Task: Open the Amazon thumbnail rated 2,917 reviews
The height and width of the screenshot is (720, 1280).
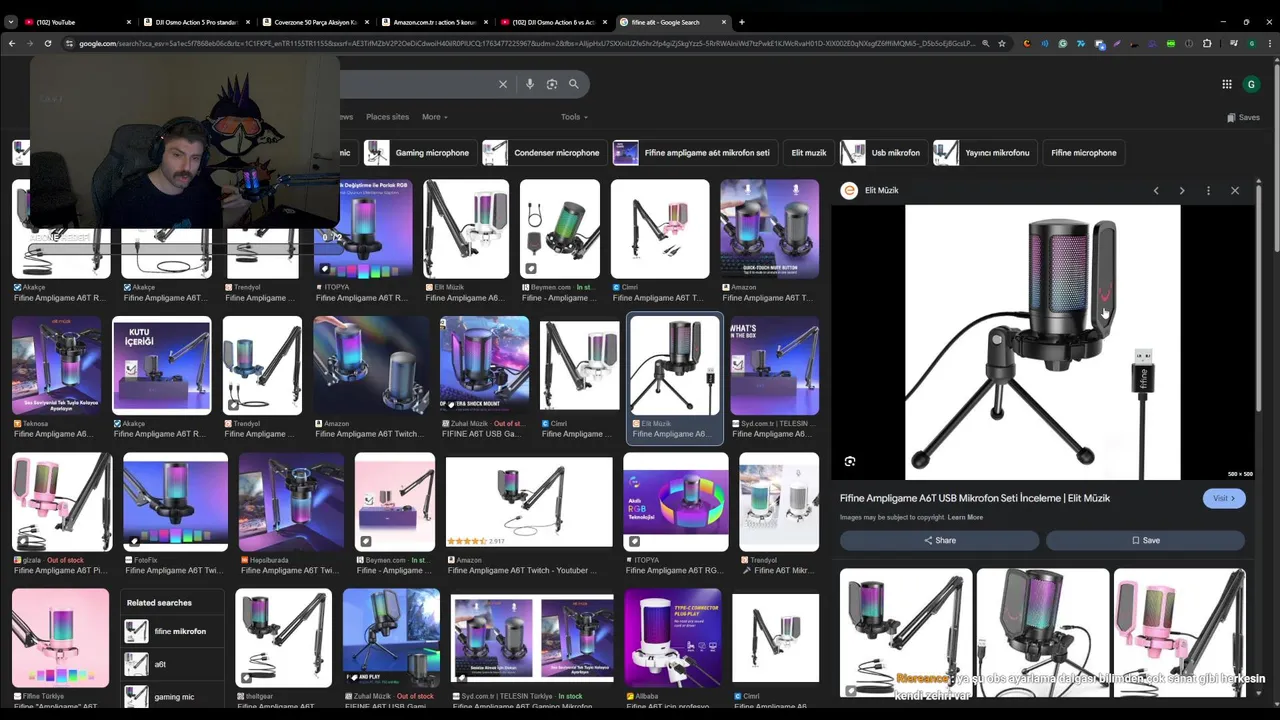Action: pos(529,502)
